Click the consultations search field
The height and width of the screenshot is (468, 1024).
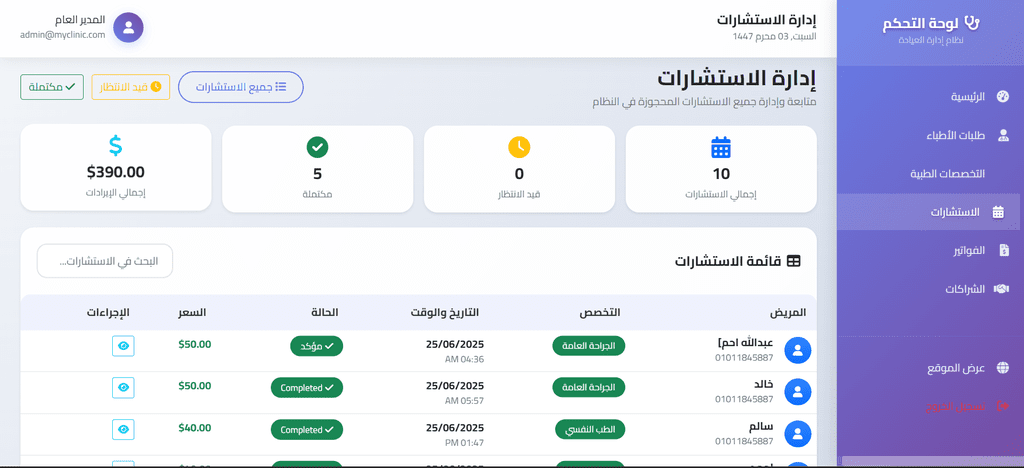105,261
